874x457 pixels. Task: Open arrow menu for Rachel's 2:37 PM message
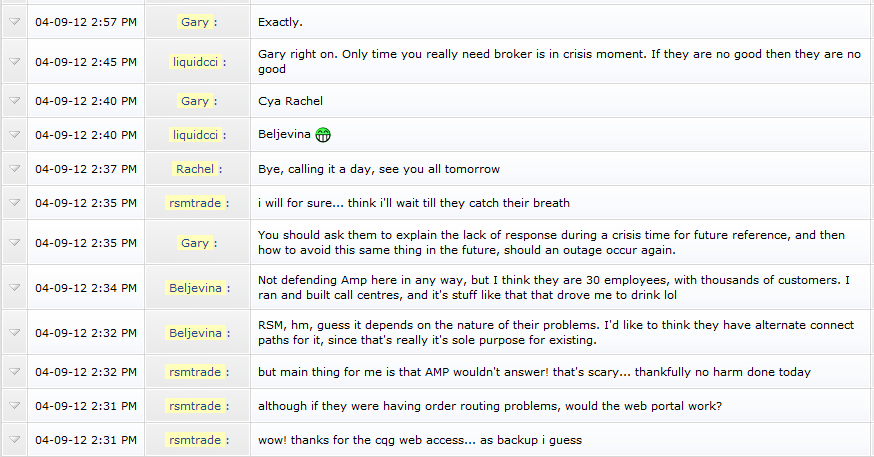[x=14, y=169]
